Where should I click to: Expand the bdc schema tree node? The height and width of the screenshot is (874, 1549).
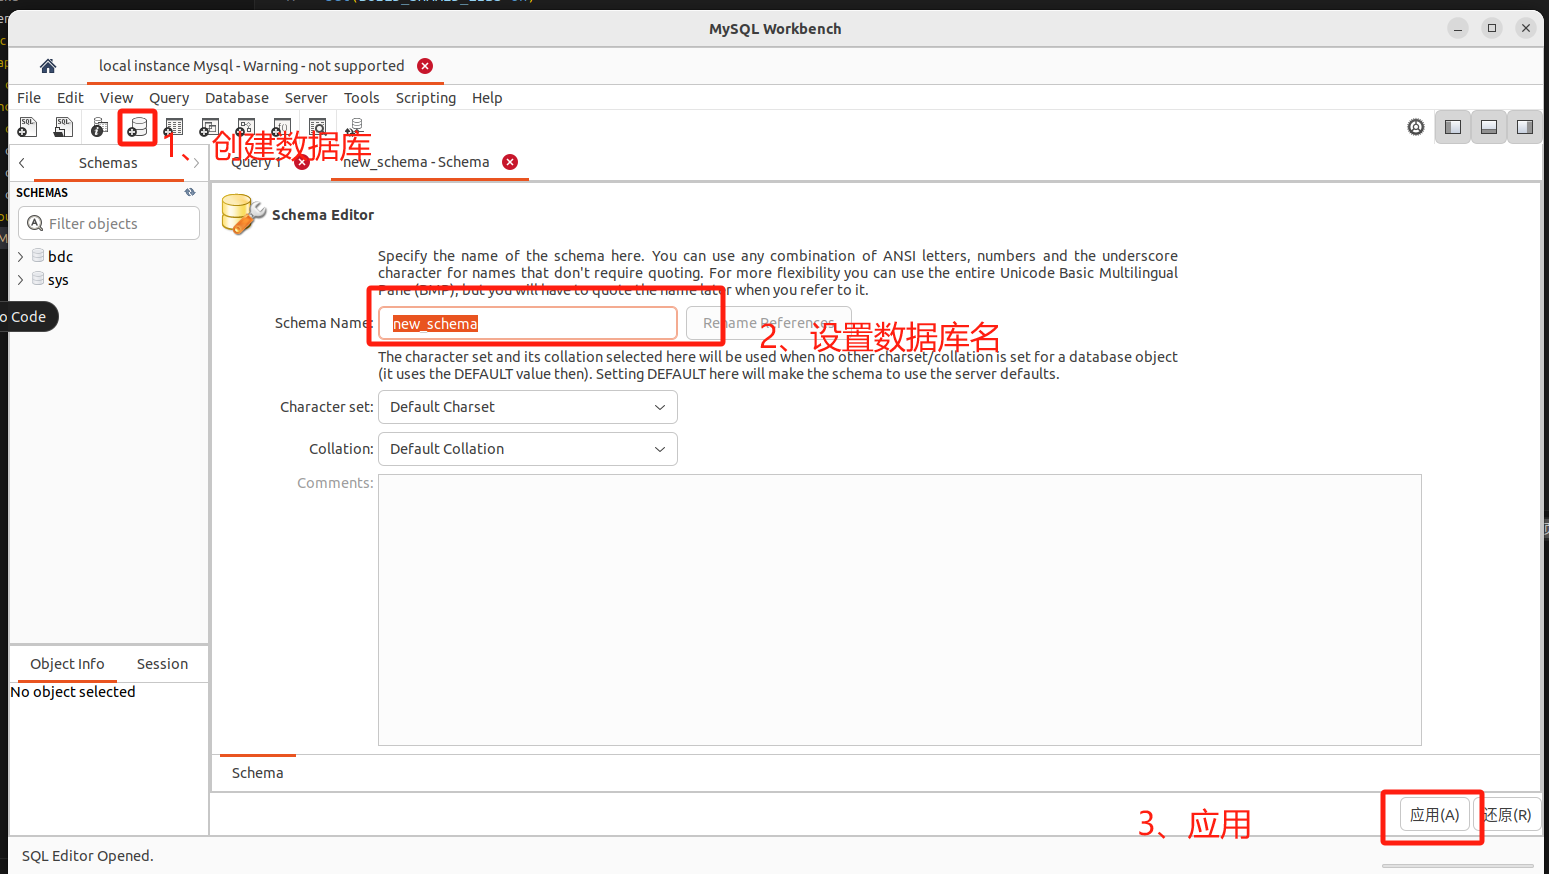20,256
